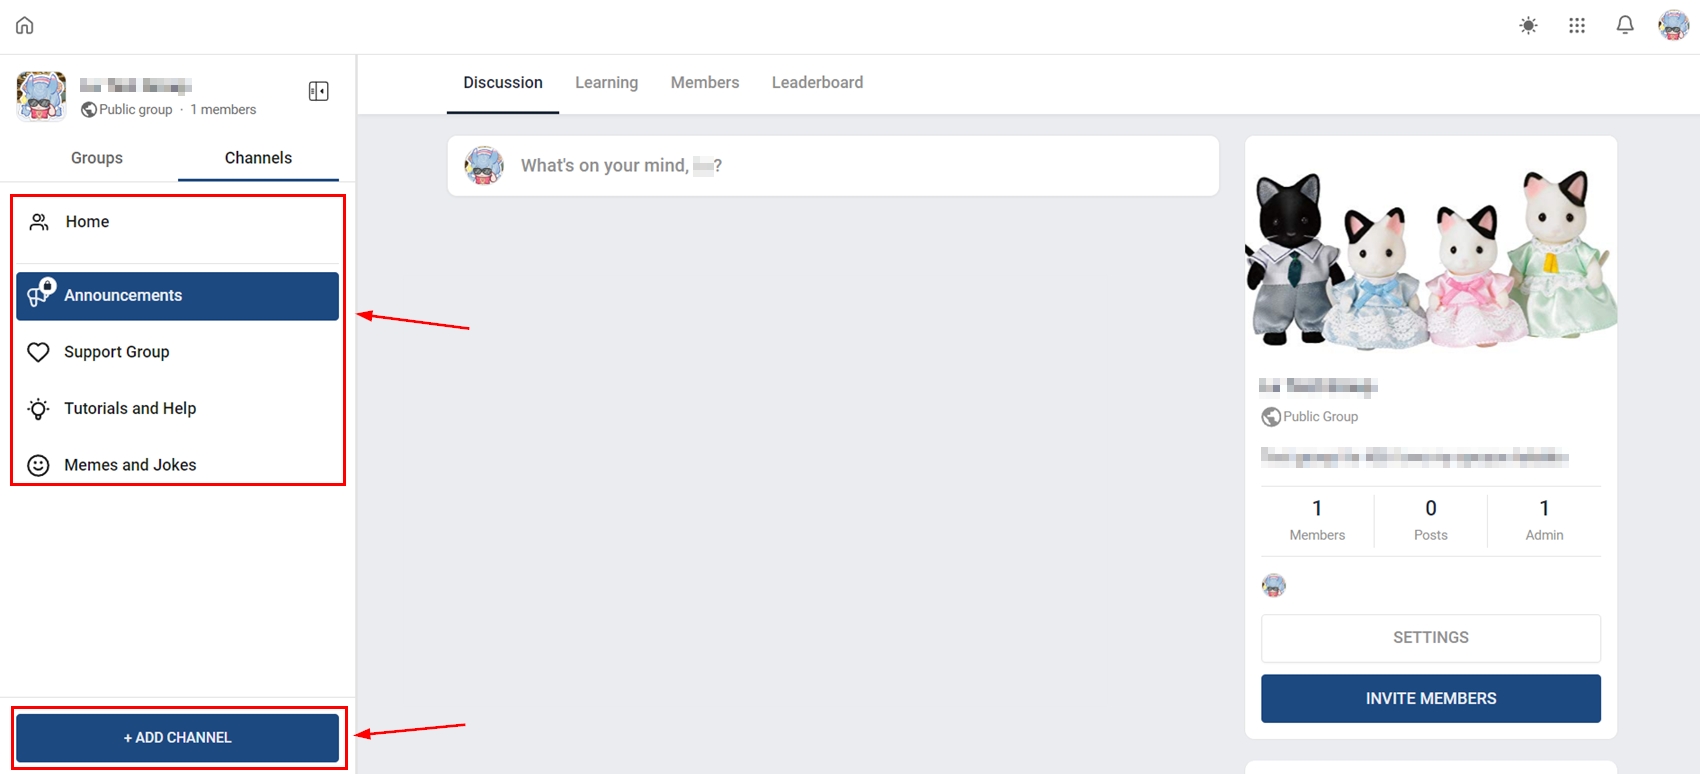Open the Learning tab
The height and width of the screenshot is (774, 1700).
(x=606, y=83)
